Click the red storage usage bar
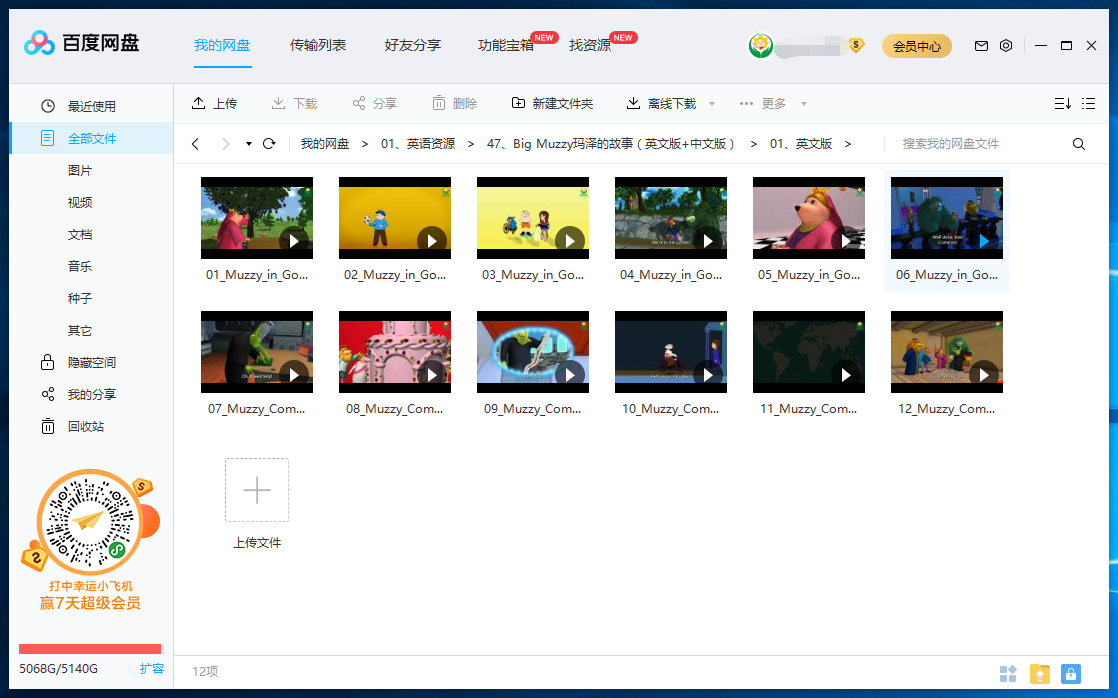1118x698 pixels. point(91,649)
